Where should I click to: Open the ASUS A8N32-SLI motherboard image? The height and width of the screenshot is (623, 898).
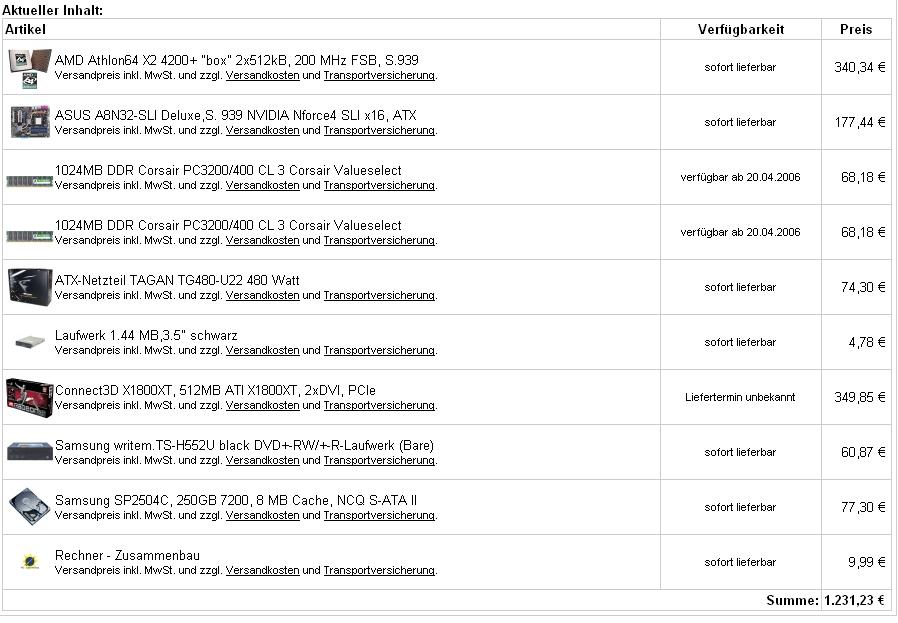30,121
